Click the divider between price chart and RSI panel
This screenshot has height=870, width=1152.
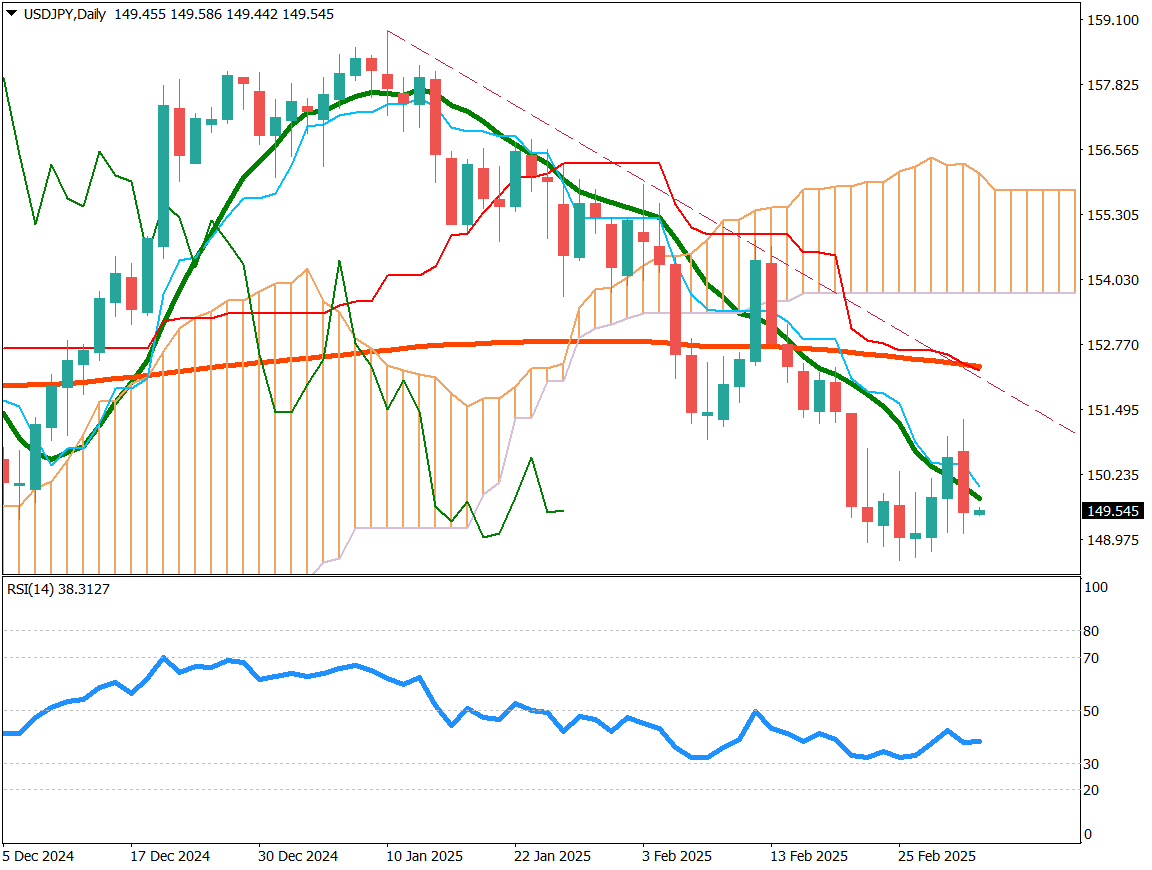pos(540,575)
